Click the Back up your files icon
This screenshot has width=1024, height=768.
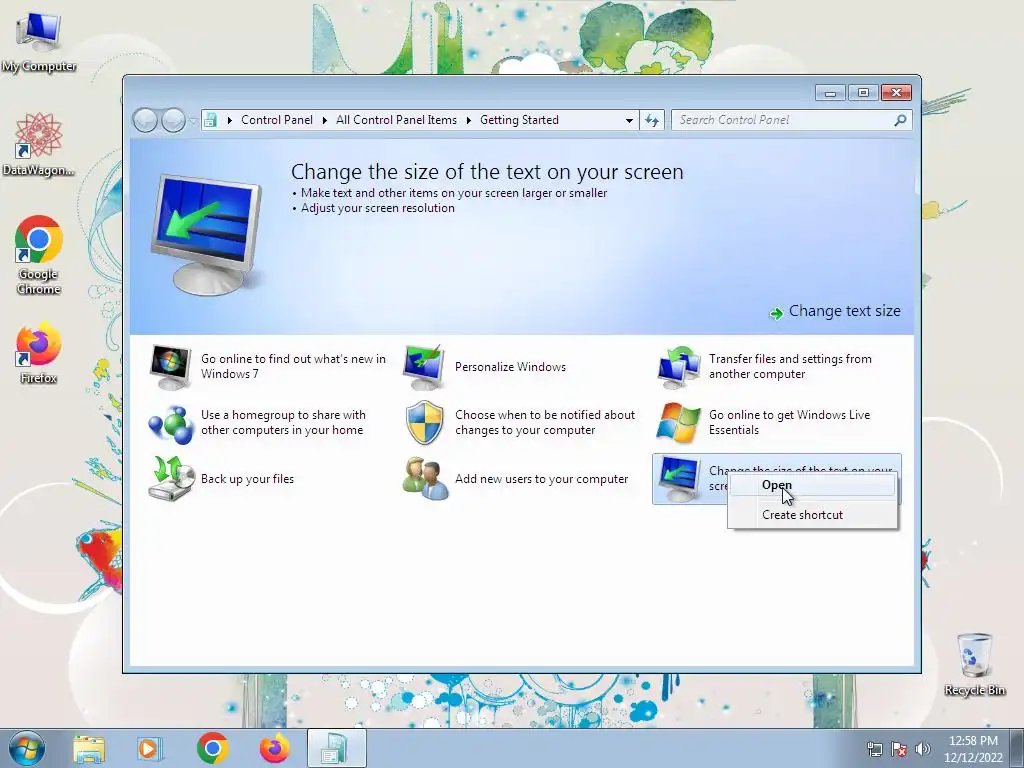pos(171,479)
